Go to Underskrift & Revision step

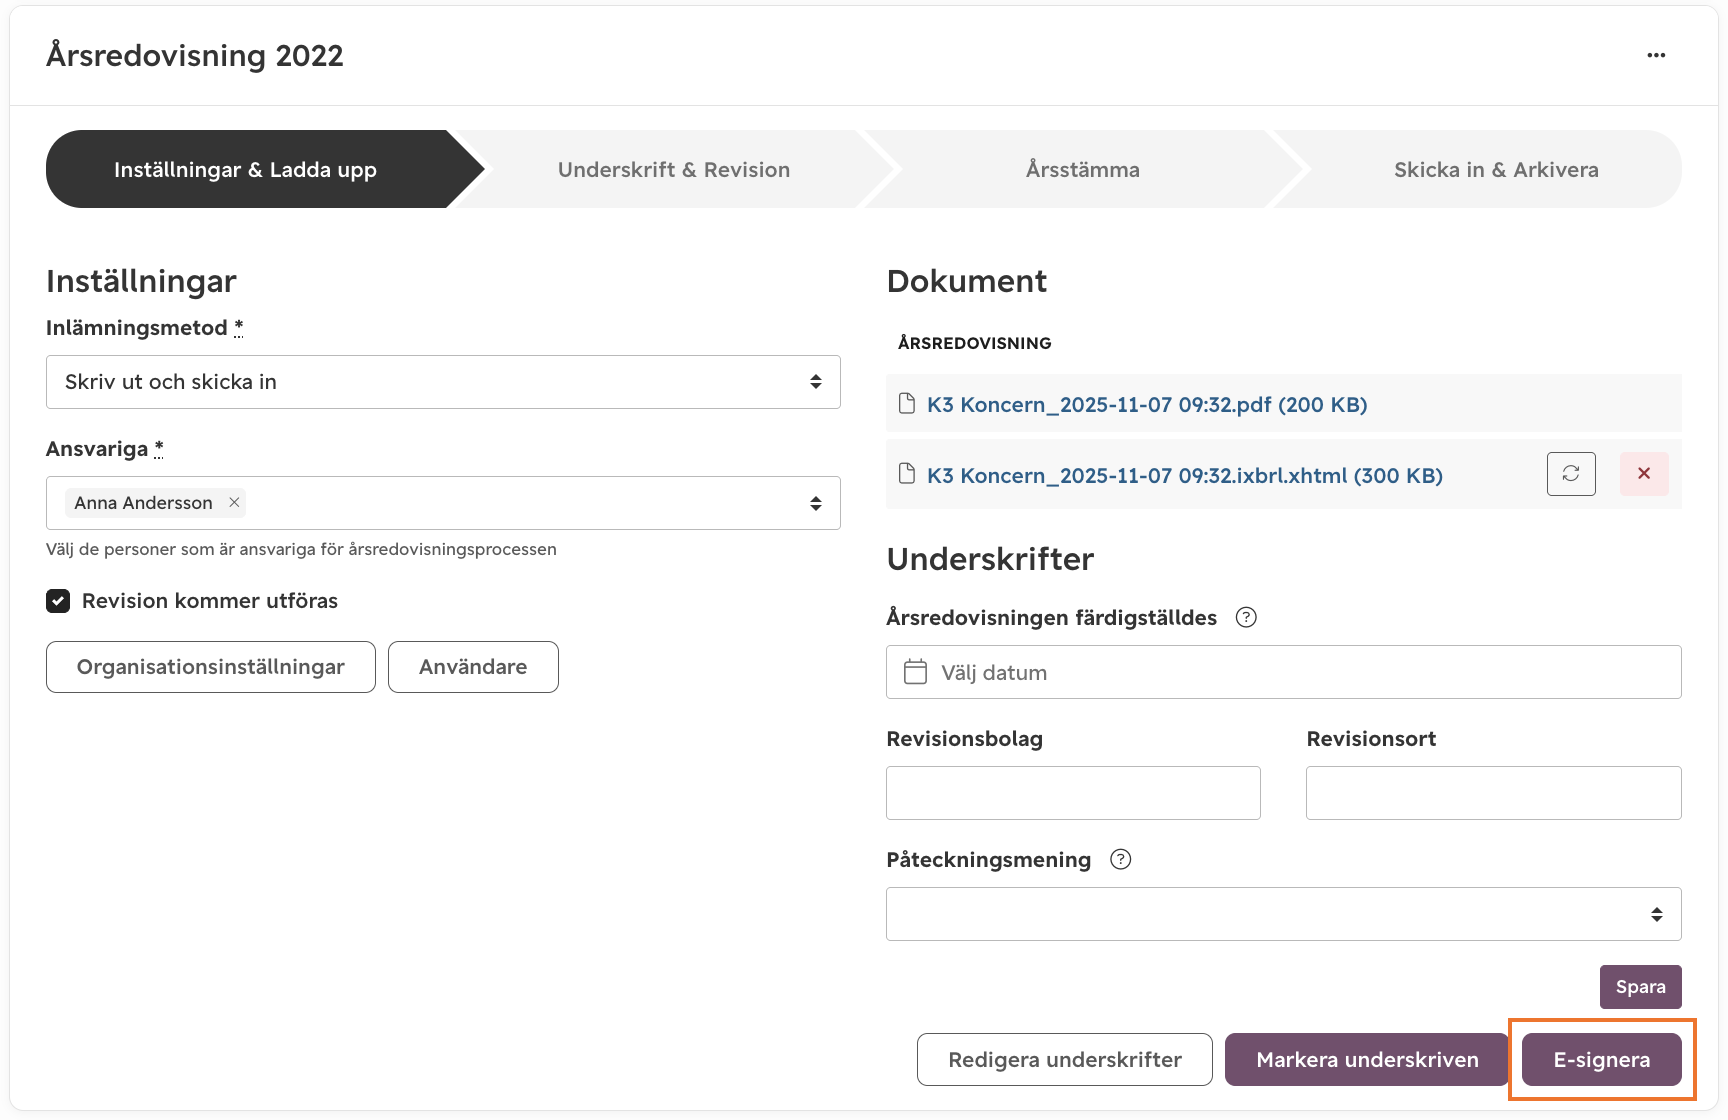674,169
